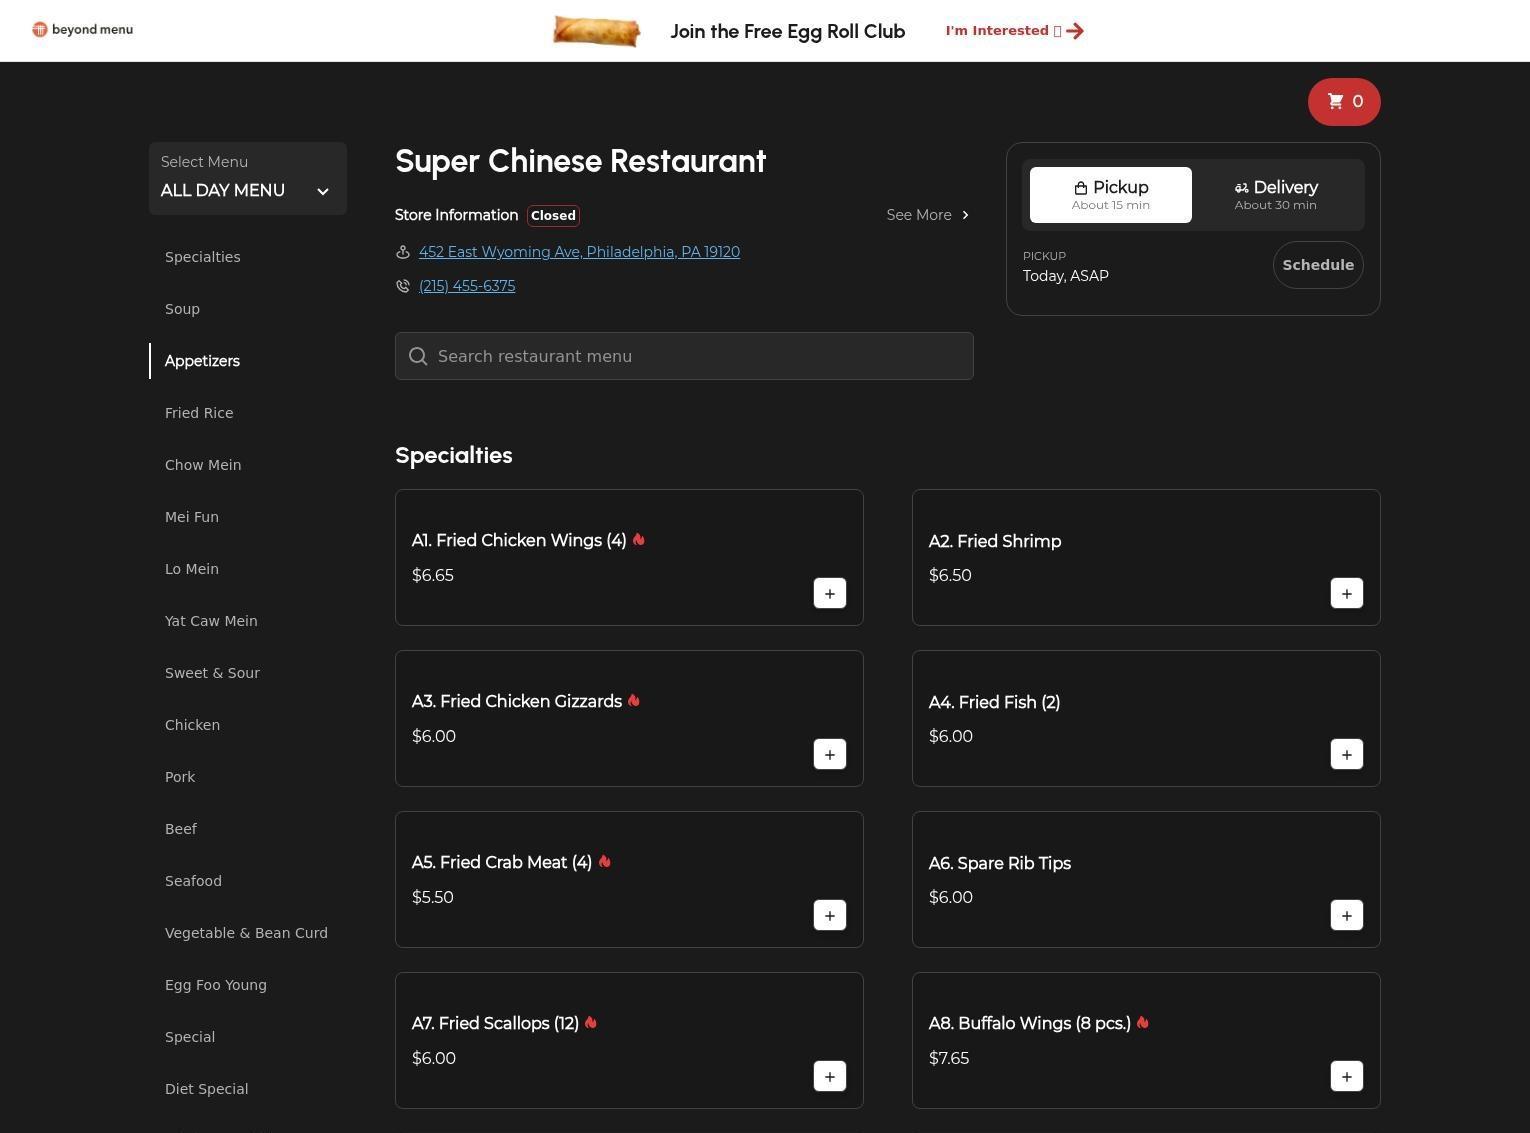Add A6 Spare Rib Tips to order
1530x1133 pixels.
(x=1346, y=916)
